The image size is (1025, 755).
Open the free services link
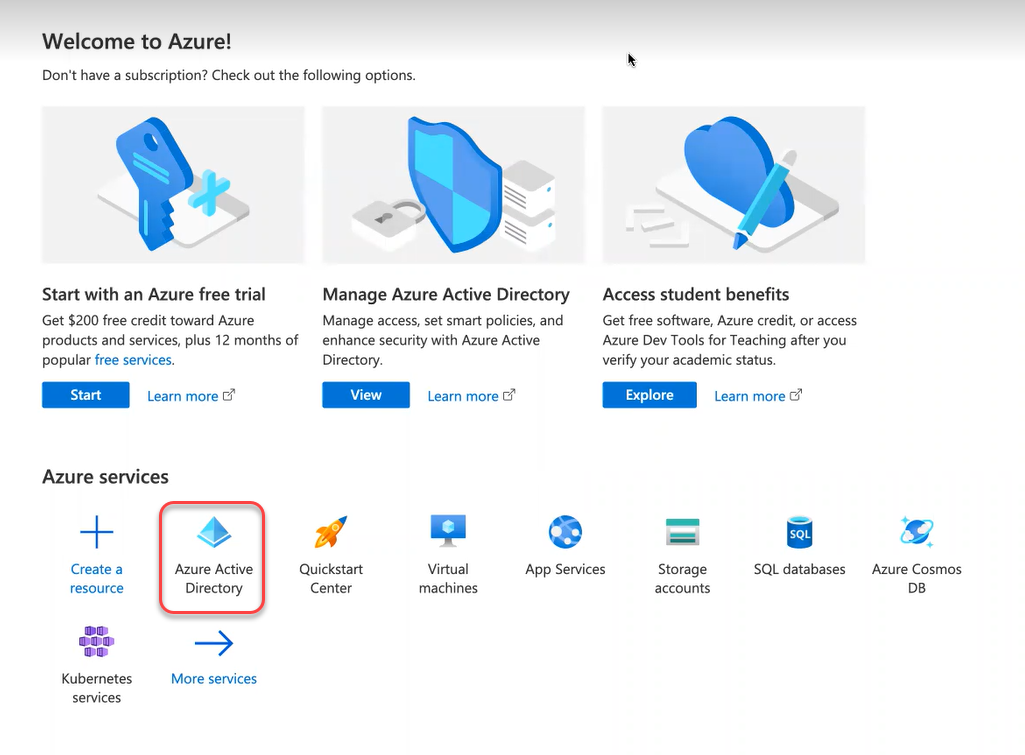click(x=133, y=361)
